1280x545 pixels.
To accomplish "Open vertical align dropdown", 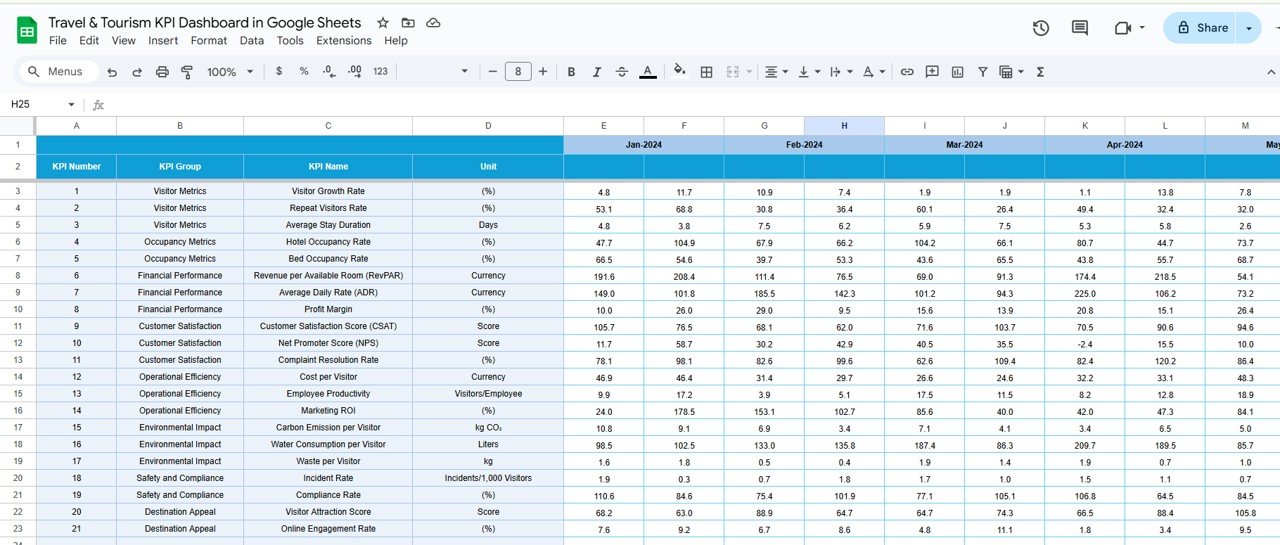I will tap(809, 72).
